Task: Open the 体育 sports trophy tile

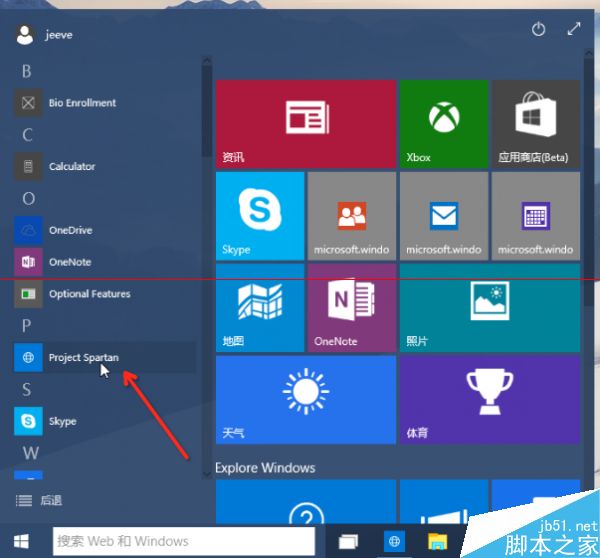Action: [x=490, y=400]
